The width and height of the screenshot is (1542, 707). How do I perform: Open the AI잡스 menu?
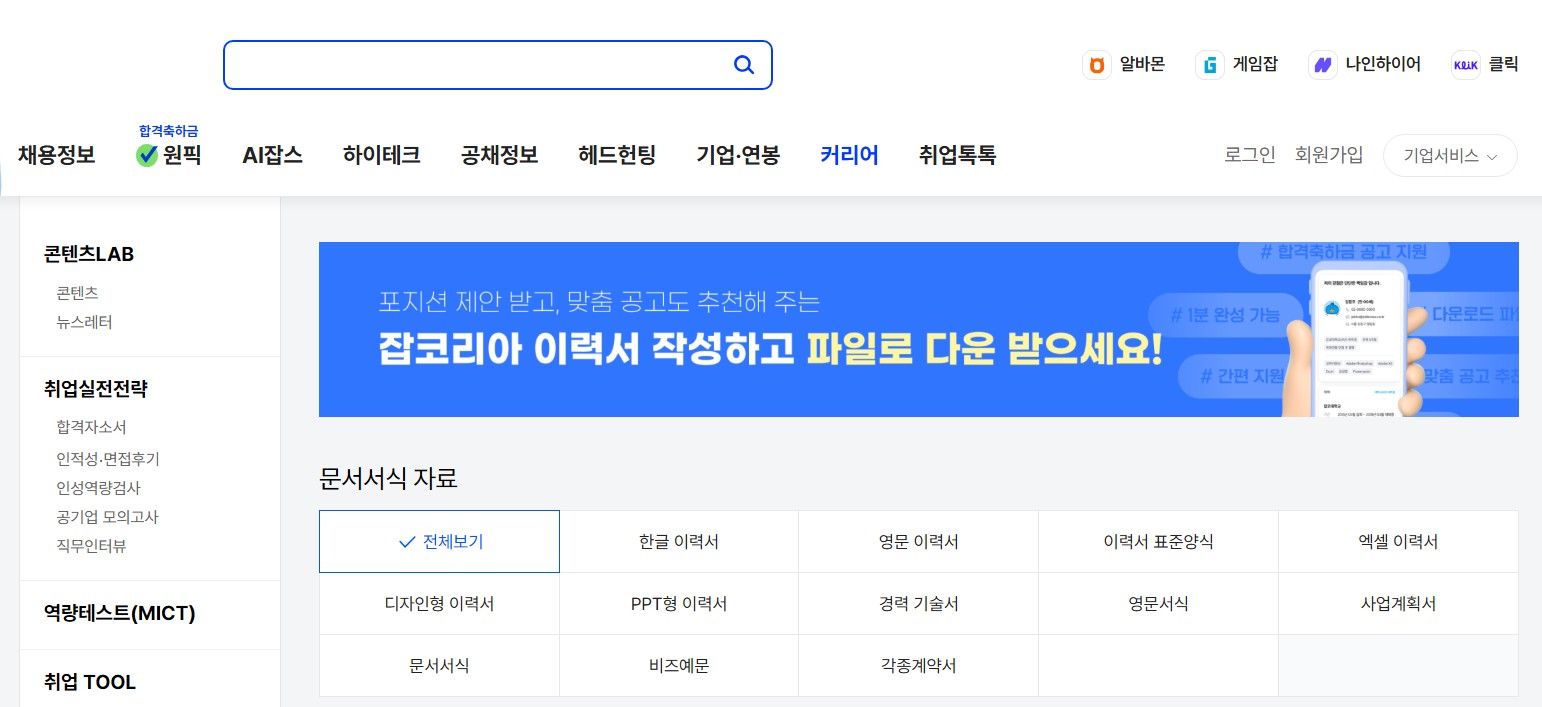tap(272, 155)
